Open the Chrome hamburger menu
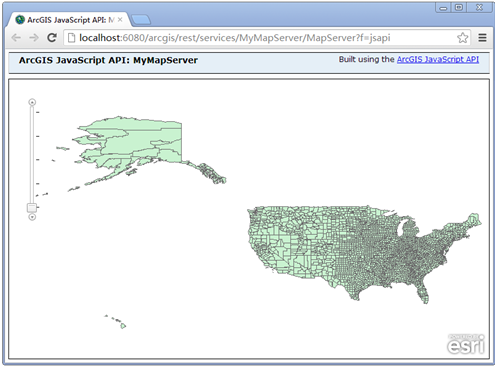This screenshot has width=495, height=366. (482, 38)
